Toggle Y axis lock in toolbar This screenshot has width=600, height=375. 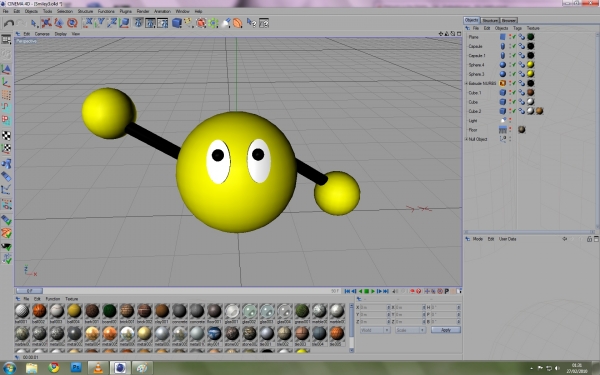tap(100, 23)
